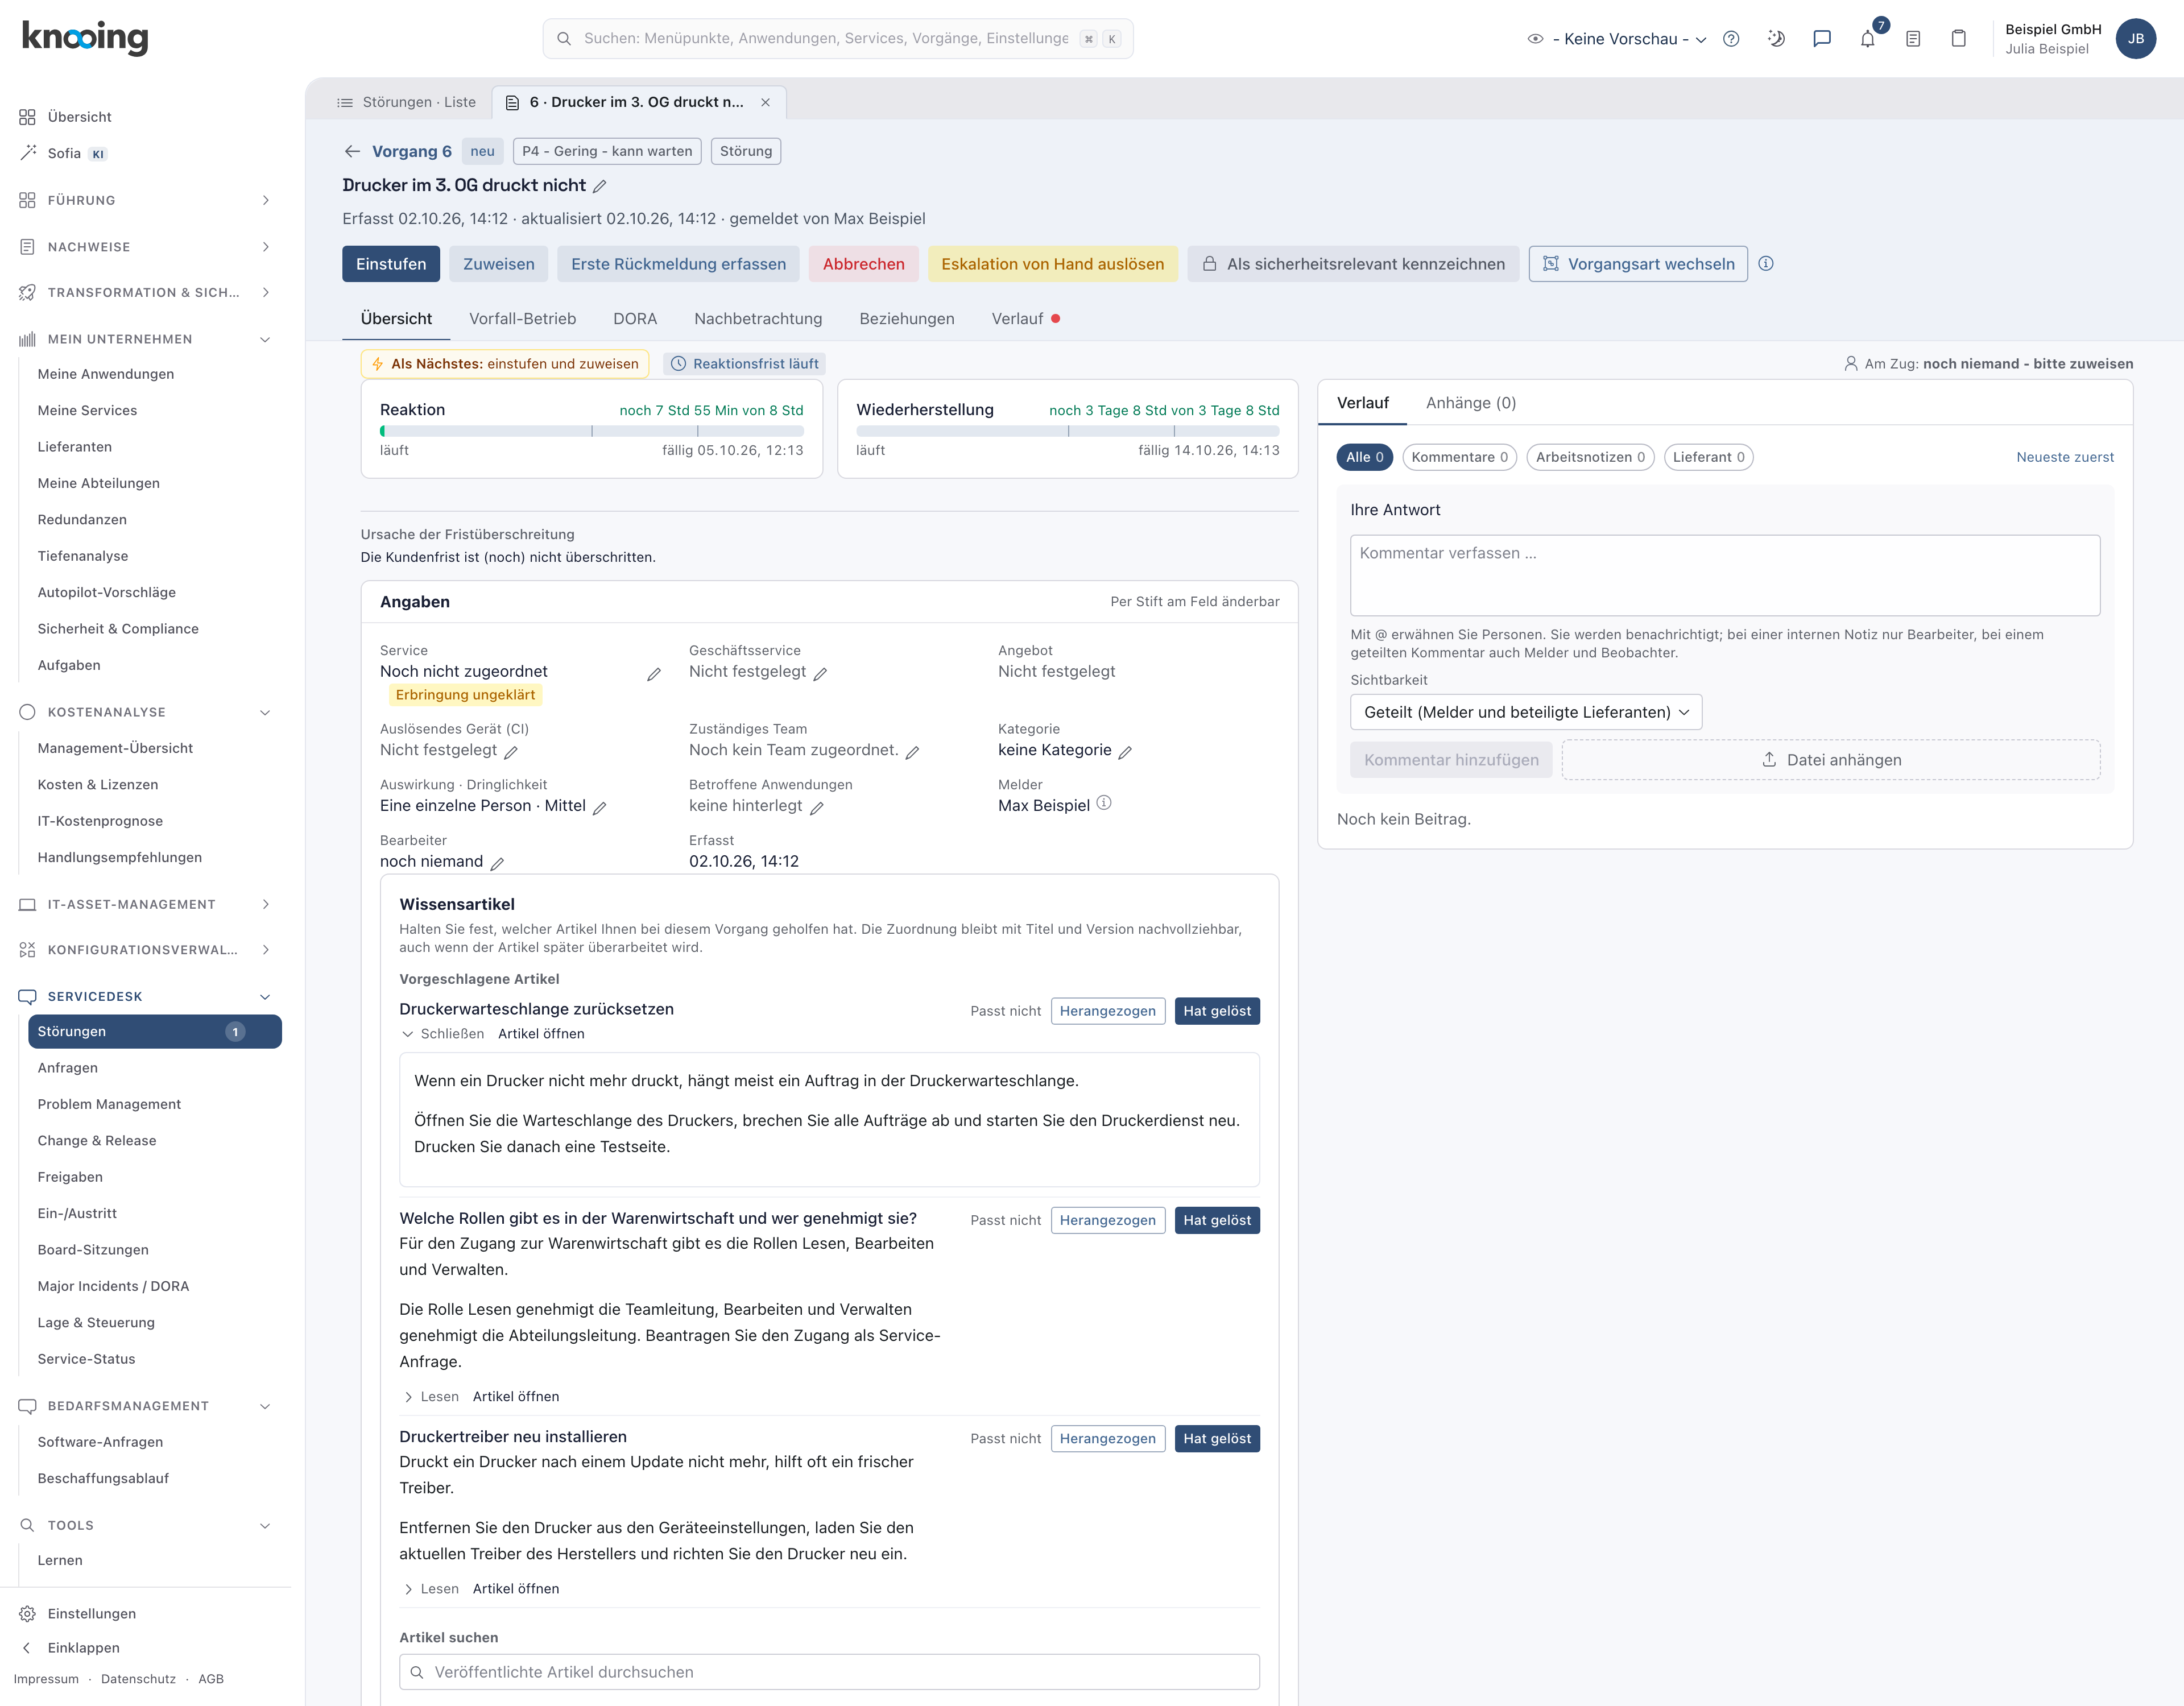The width and height of the screenshot is (2184, 1706).
Task: Select the Arbeitsnotizen filter chip
Action: tap(1590, 457)
